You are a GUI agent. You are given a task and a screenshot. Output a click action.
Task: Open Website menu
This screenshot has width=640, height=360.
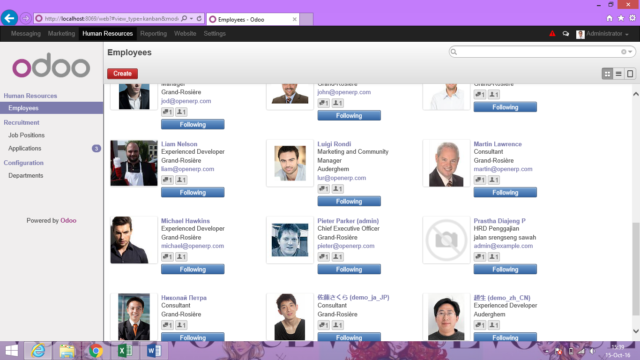(185, 33)
